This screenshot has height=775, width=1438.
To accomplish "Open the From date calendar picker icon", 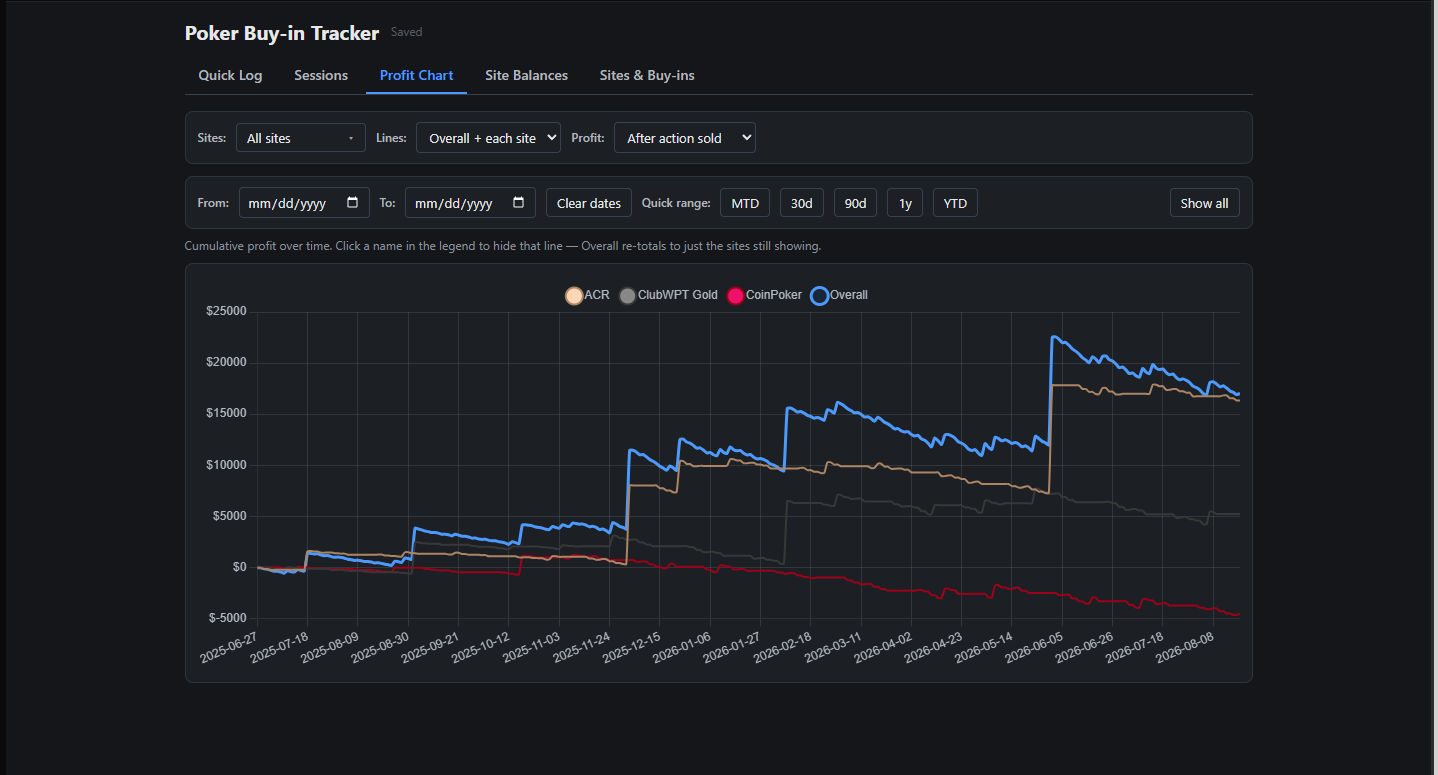I will [352, 203].
